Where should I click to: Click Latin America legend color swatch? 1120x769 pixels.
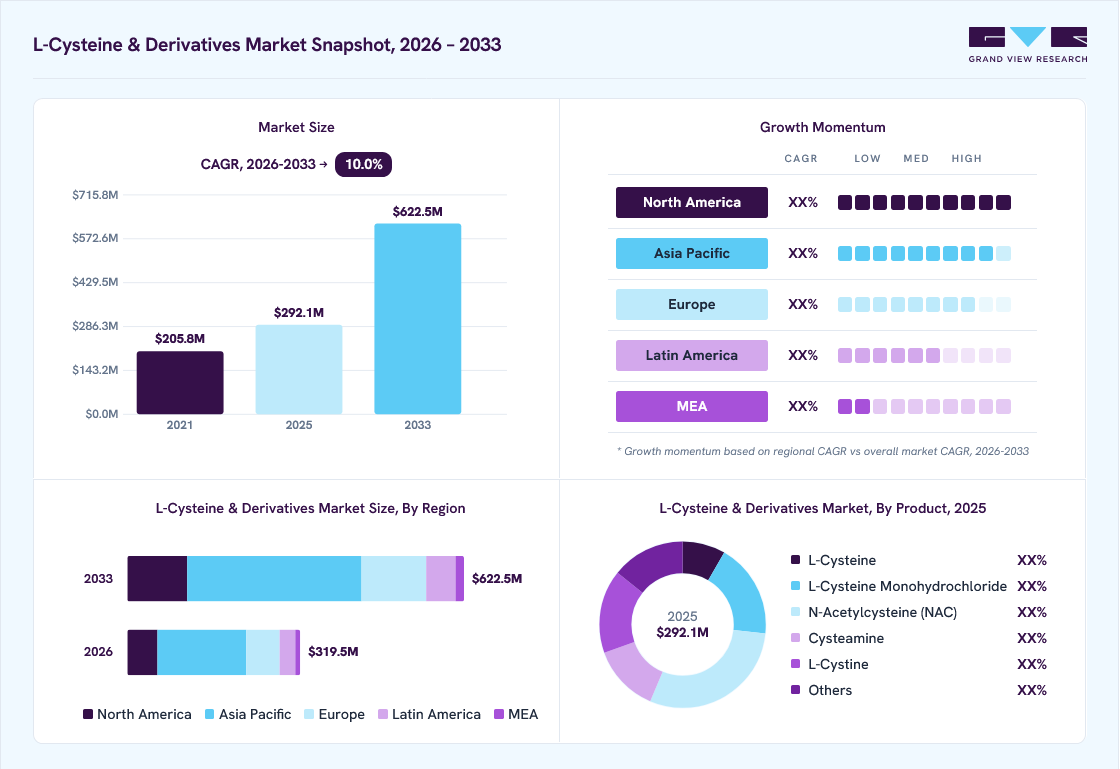(383, 714)
